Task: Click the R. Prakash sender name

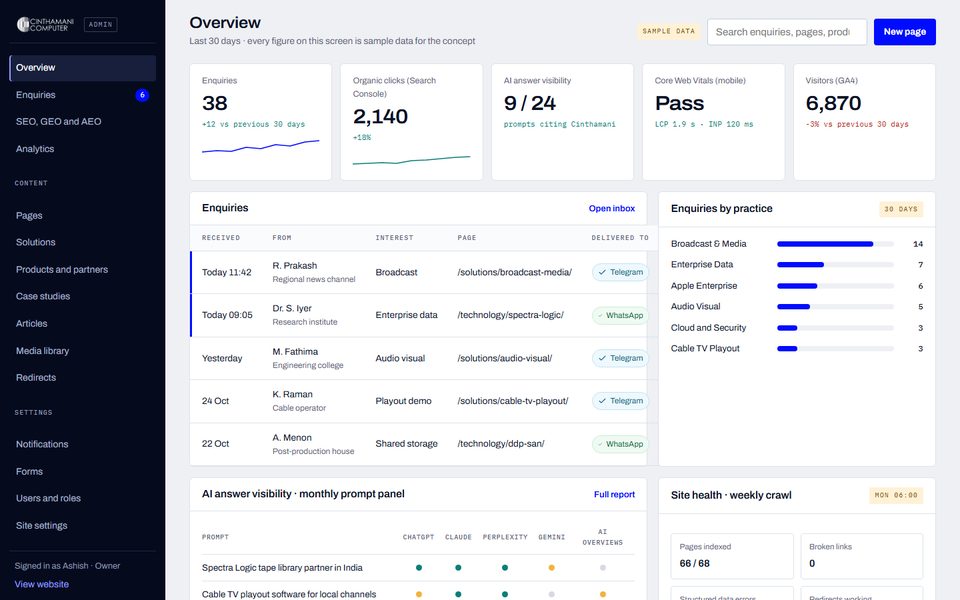Action: 294,266
